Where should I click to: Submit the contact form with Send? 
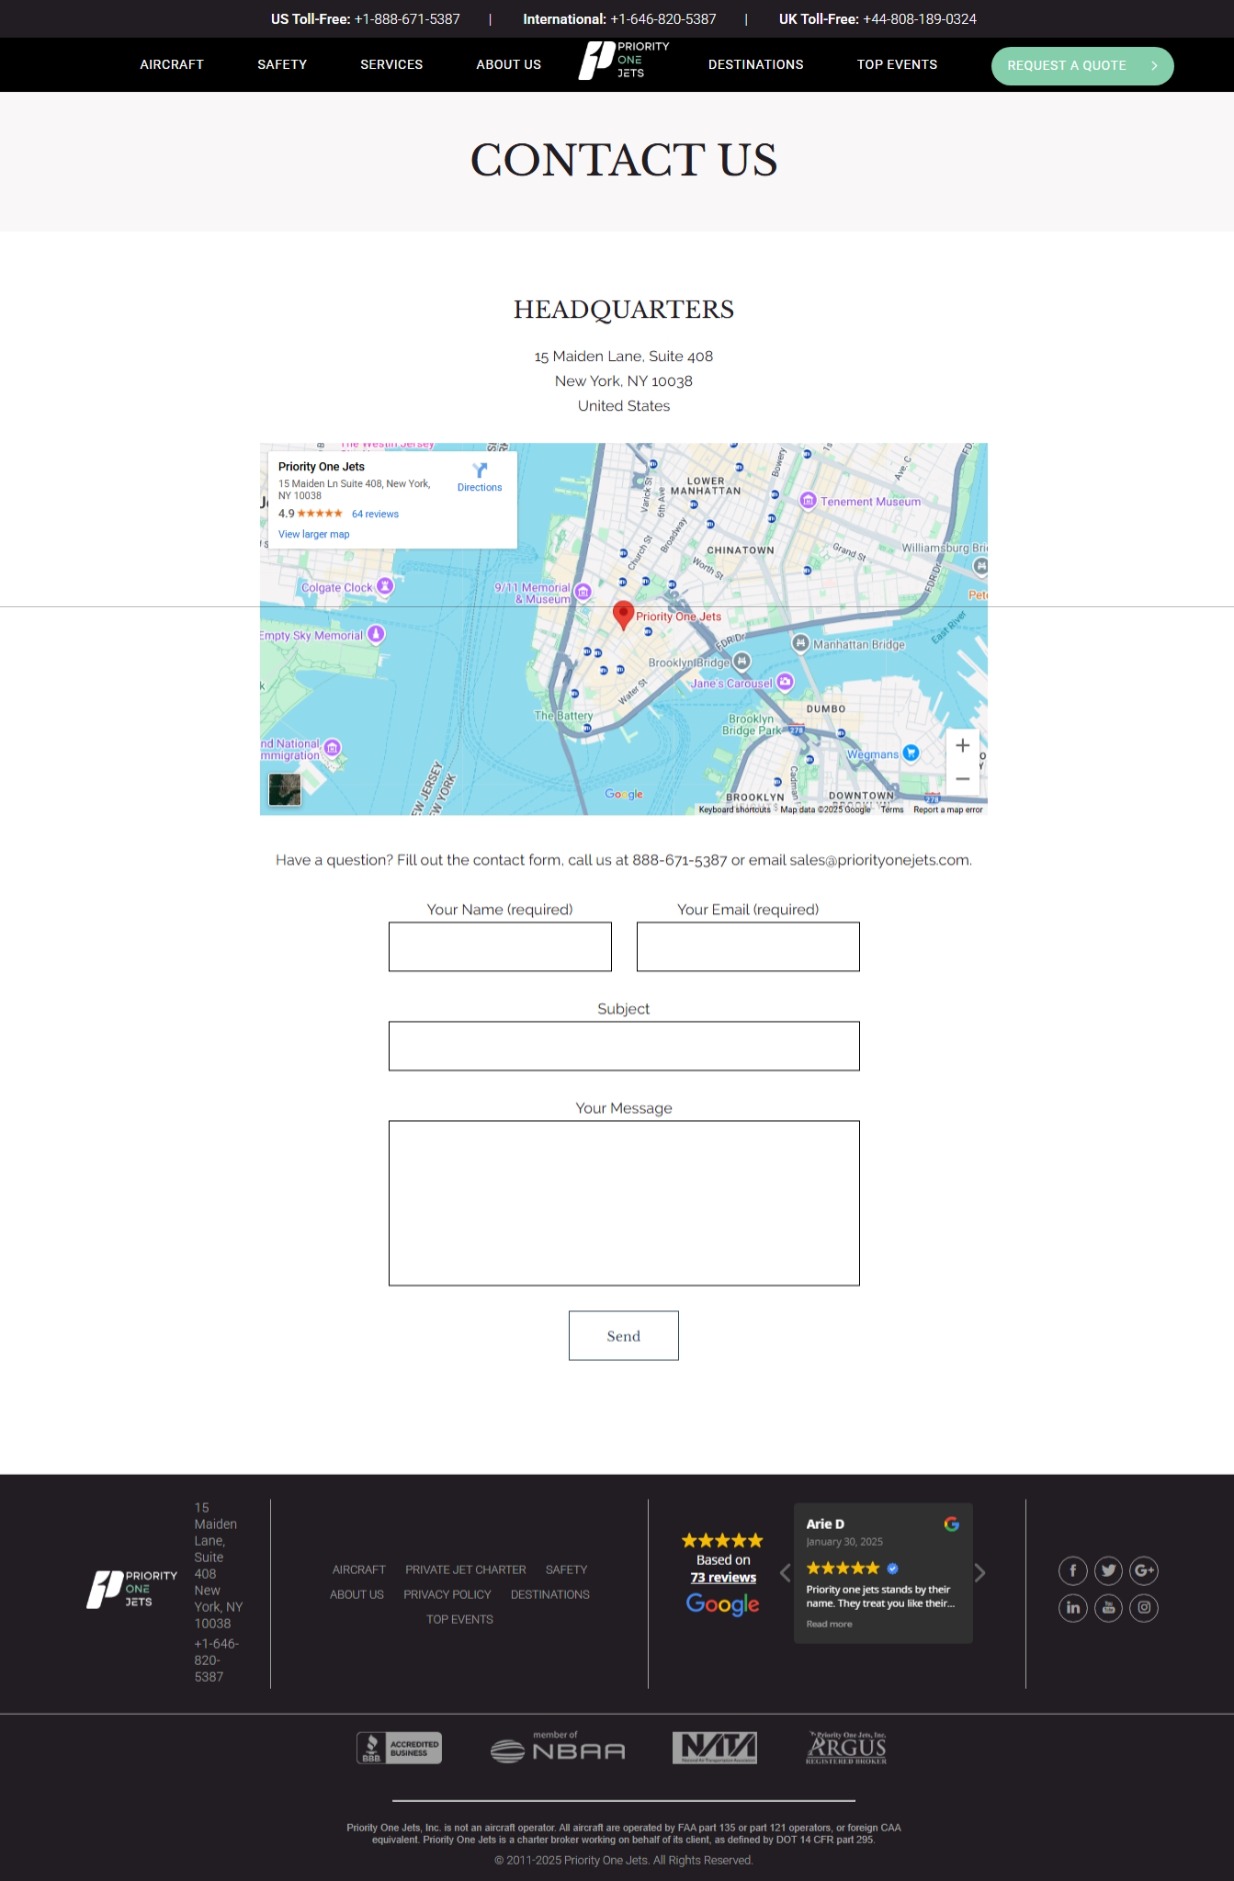click(624, 1336)
